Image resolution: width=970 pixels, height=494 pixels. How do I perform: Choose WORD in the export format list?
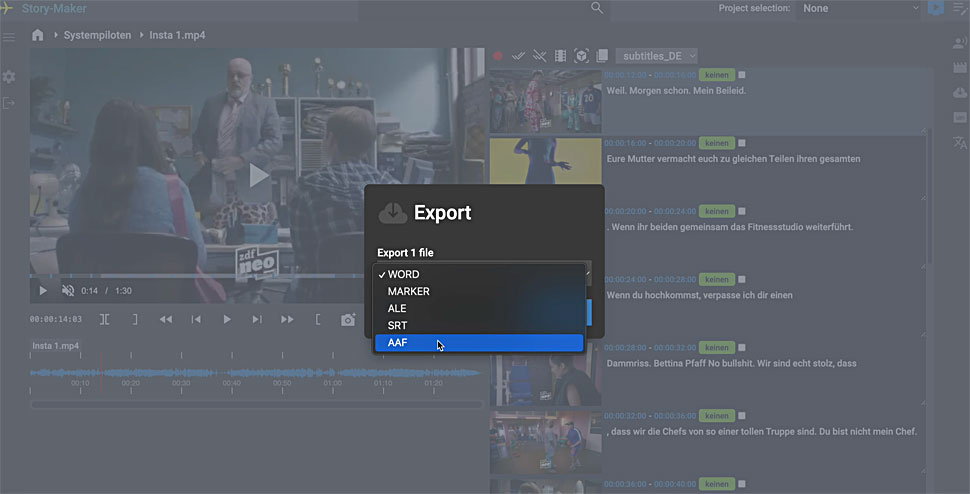[x=479, y=274]
